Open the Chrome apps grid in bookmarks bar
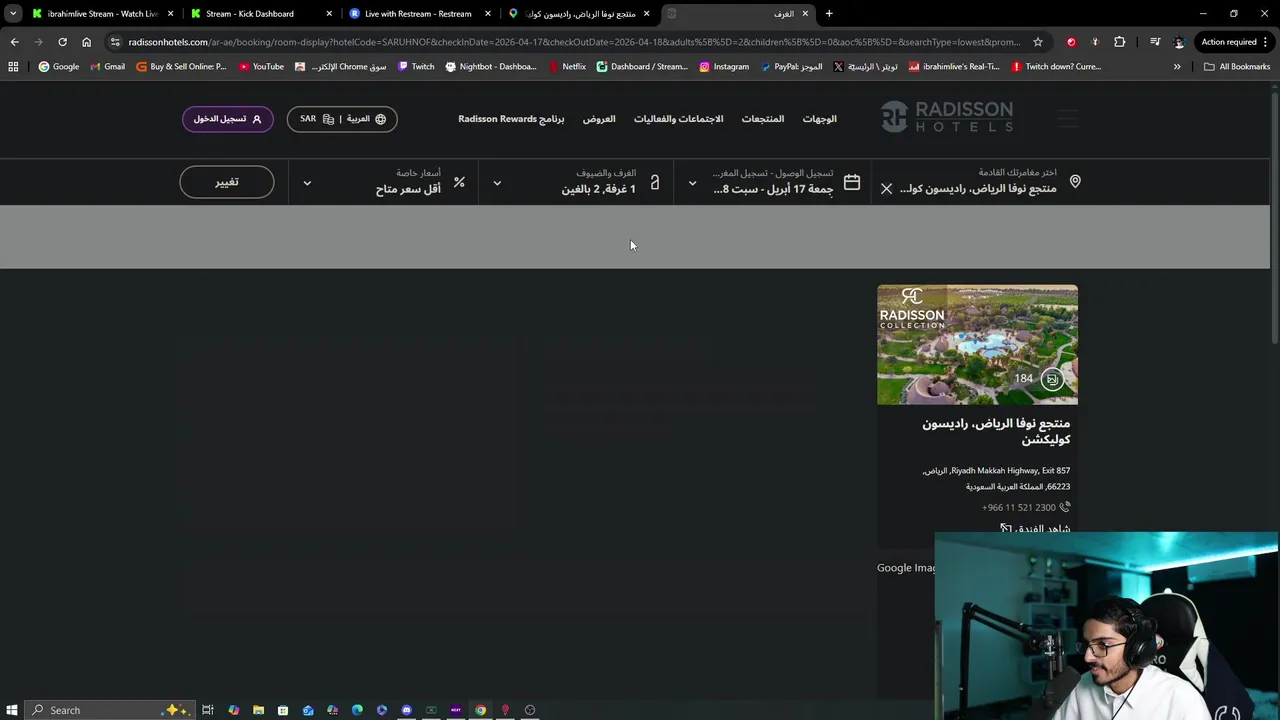 (x=13, y=66)
